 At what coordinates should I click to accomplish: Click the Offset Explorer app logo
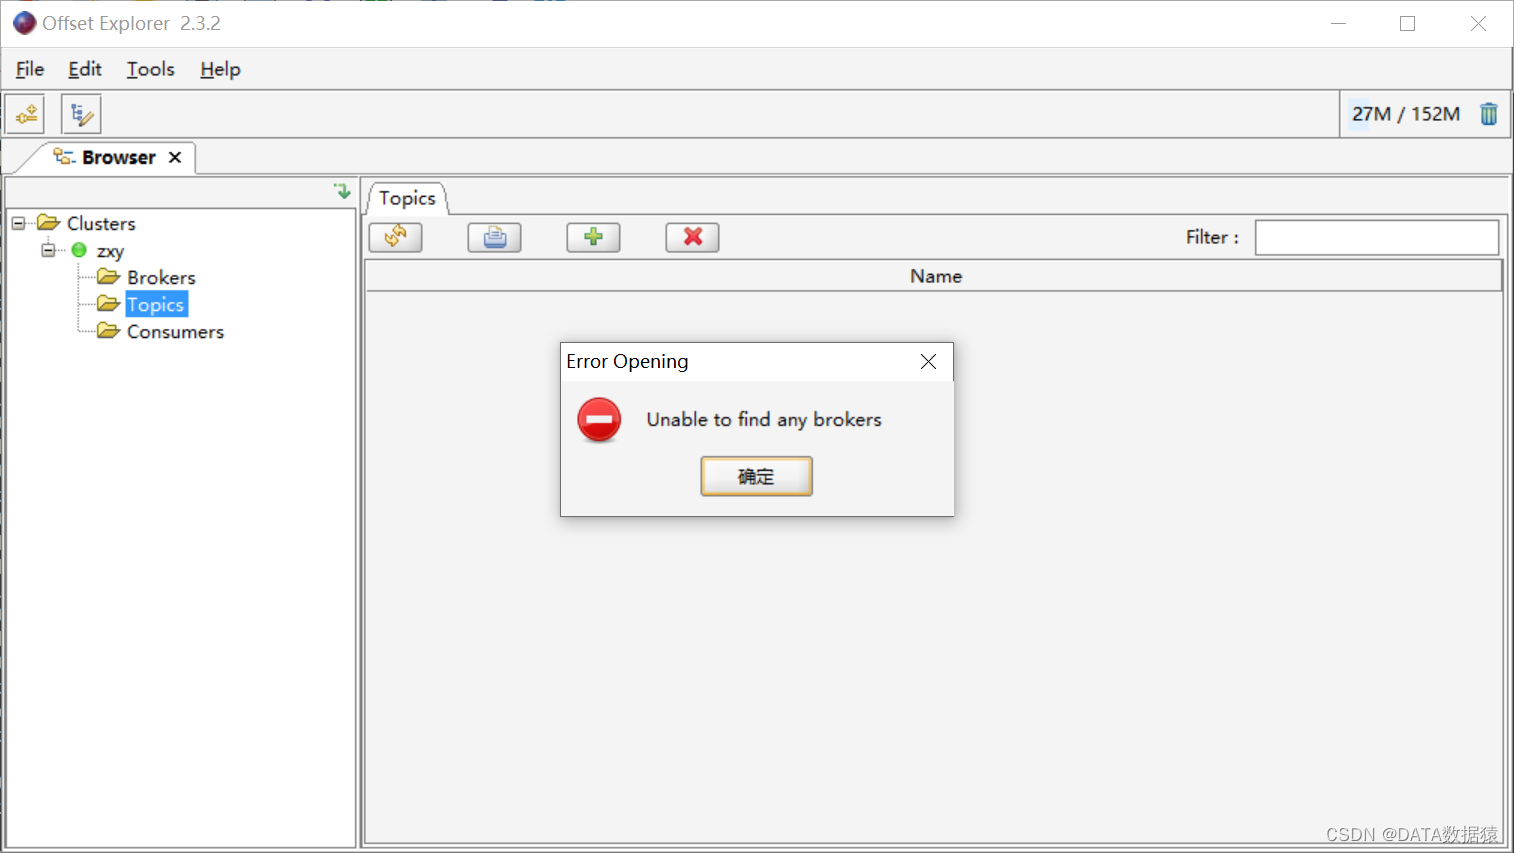[24, 23]
